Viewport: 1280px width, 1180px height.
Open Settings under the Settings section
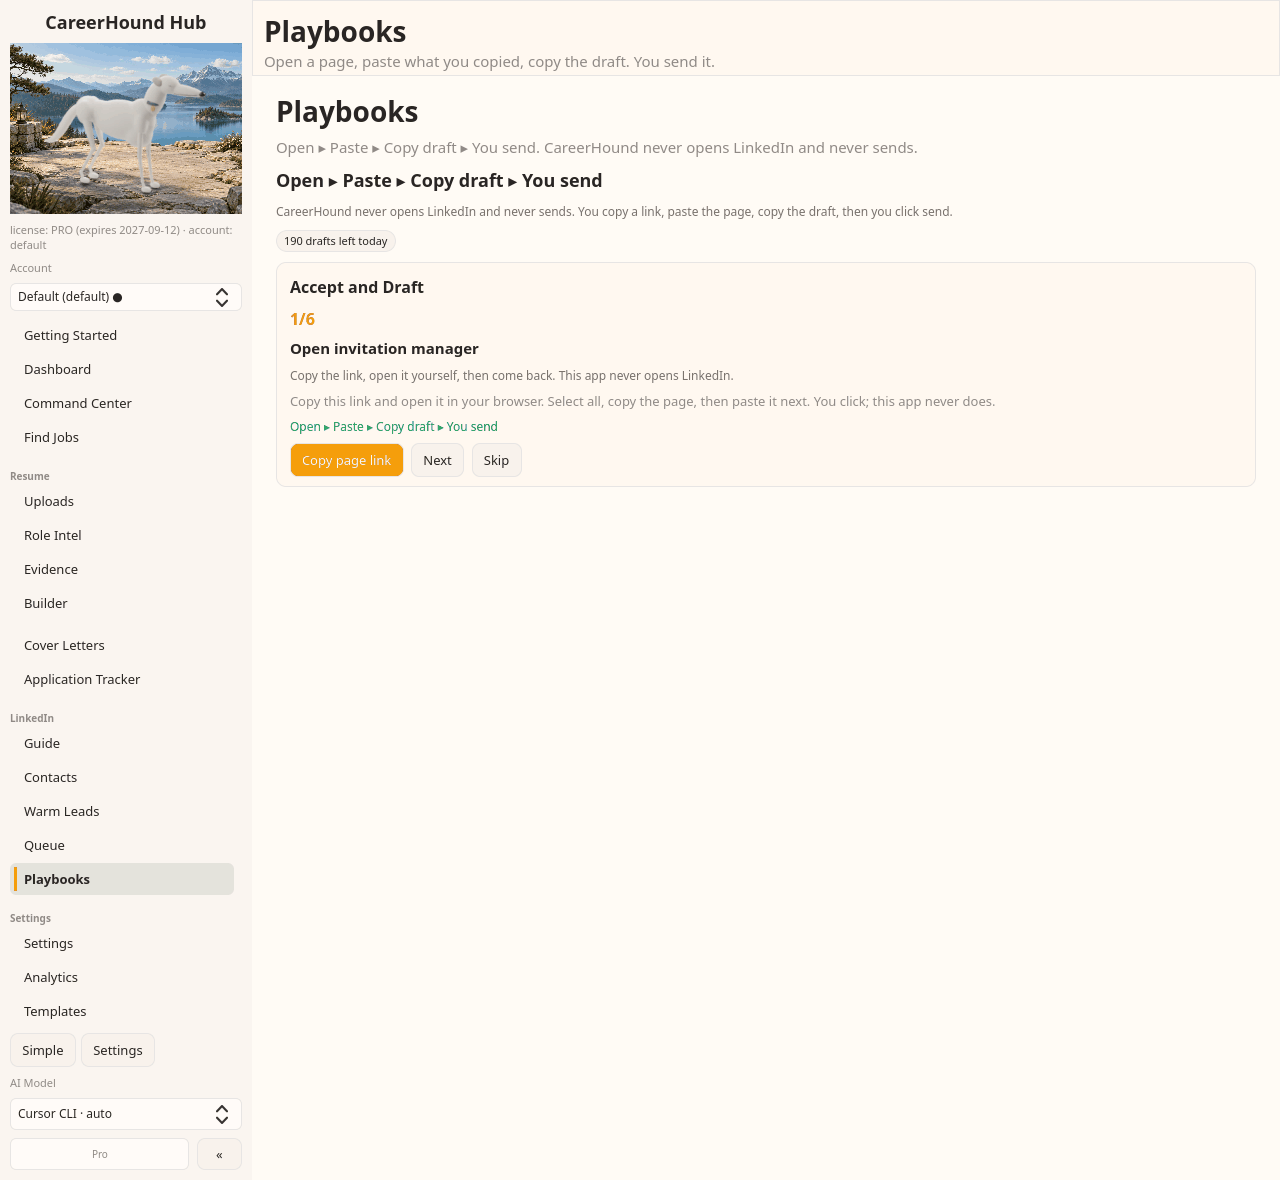122,943
